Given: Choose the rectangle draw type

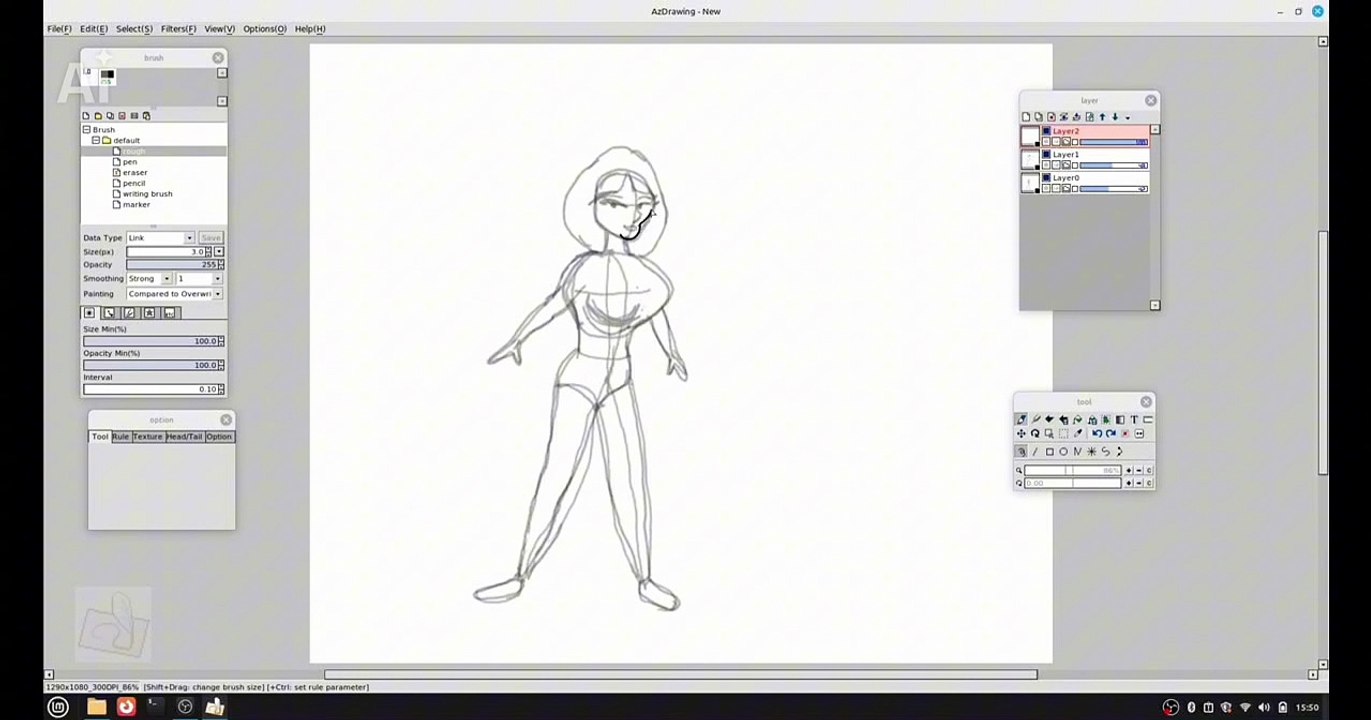Looking at the screenshot, I should coord(1049,452).
